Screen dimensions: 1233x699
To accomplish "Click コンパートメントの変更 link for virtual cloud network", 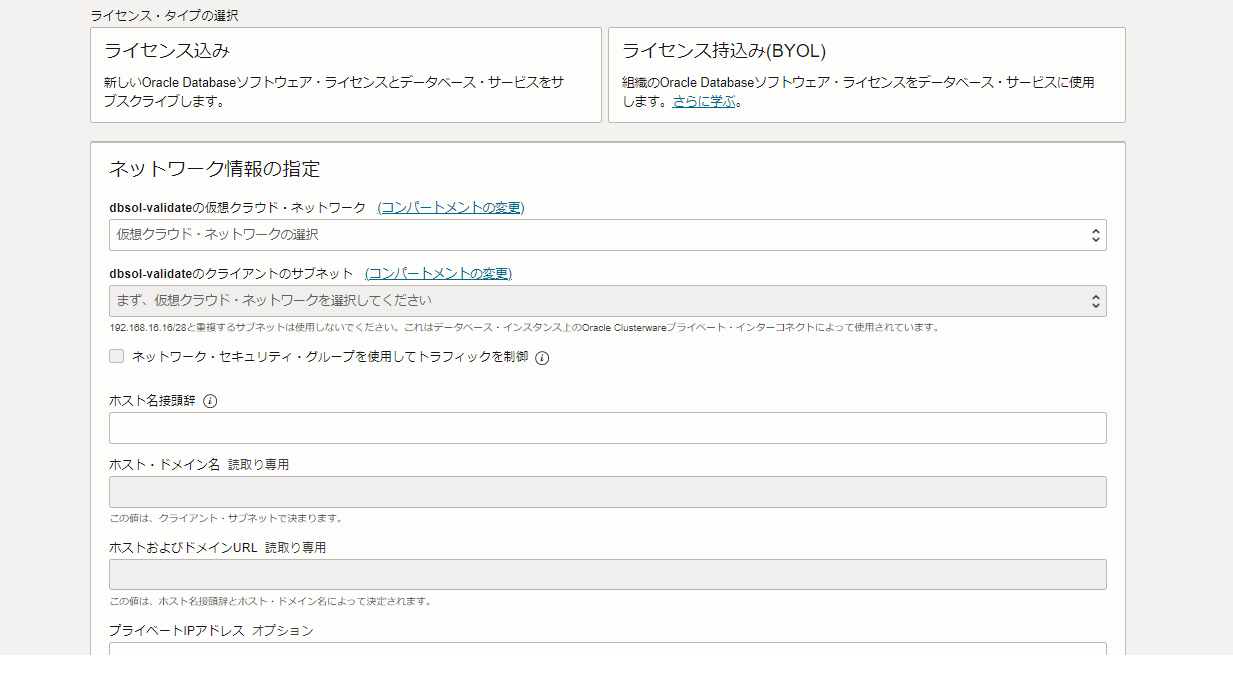I will pyautogui.click(x=451, y=208).
